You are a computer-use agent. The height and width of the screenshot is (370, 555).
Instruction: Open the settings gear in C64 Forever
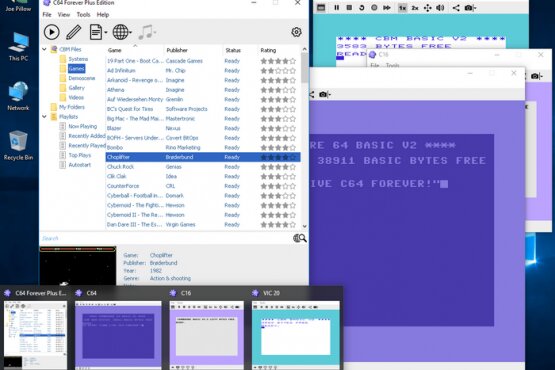[296, 32]
